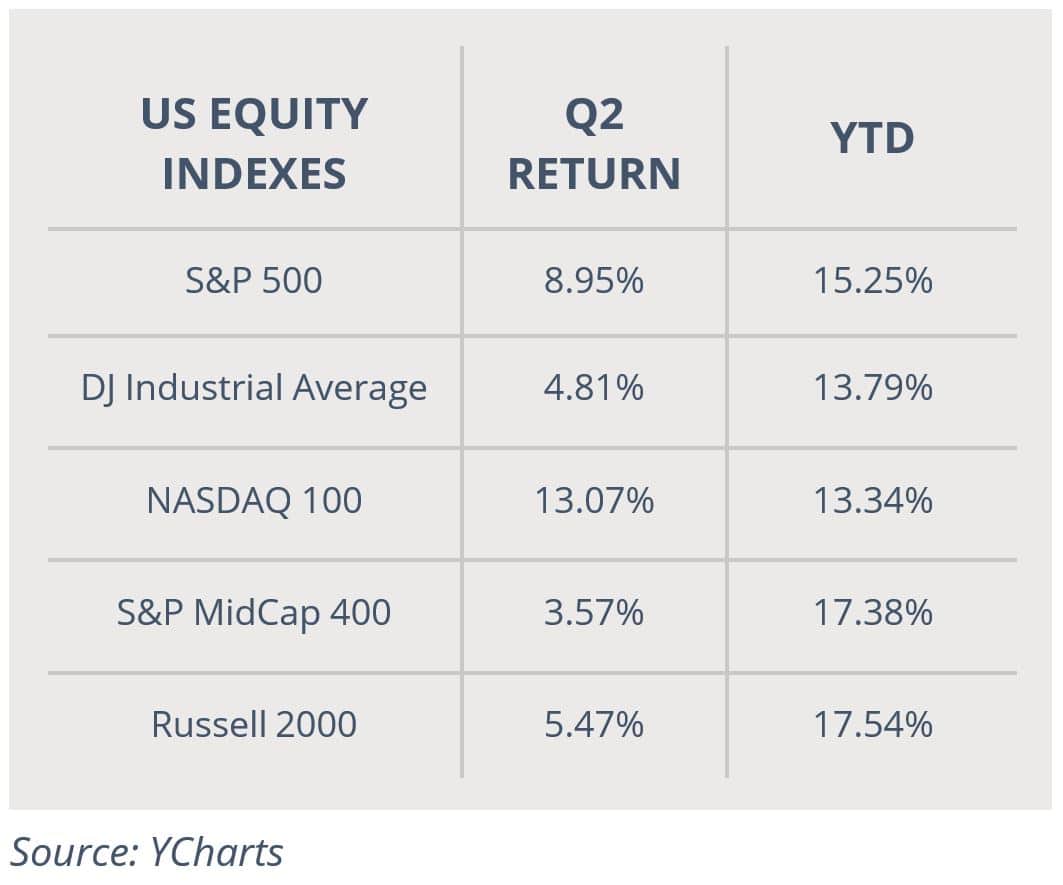Click the 4.81% Q2 return cell

594,388
